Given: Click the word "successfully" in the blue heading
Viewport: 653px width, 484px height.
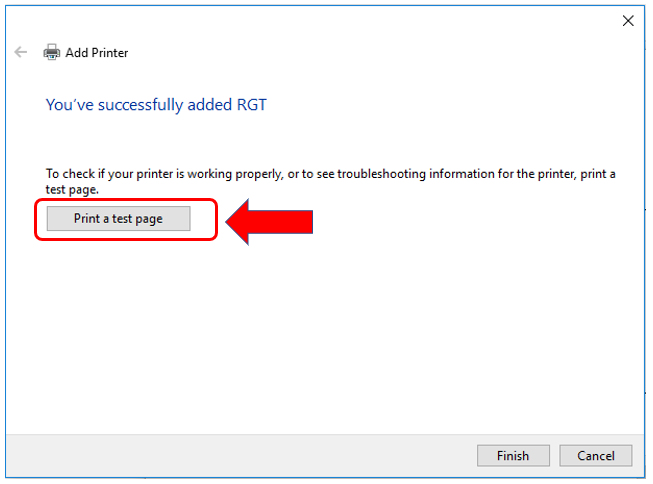Looking at the screenshot, I should coord(142,104).
